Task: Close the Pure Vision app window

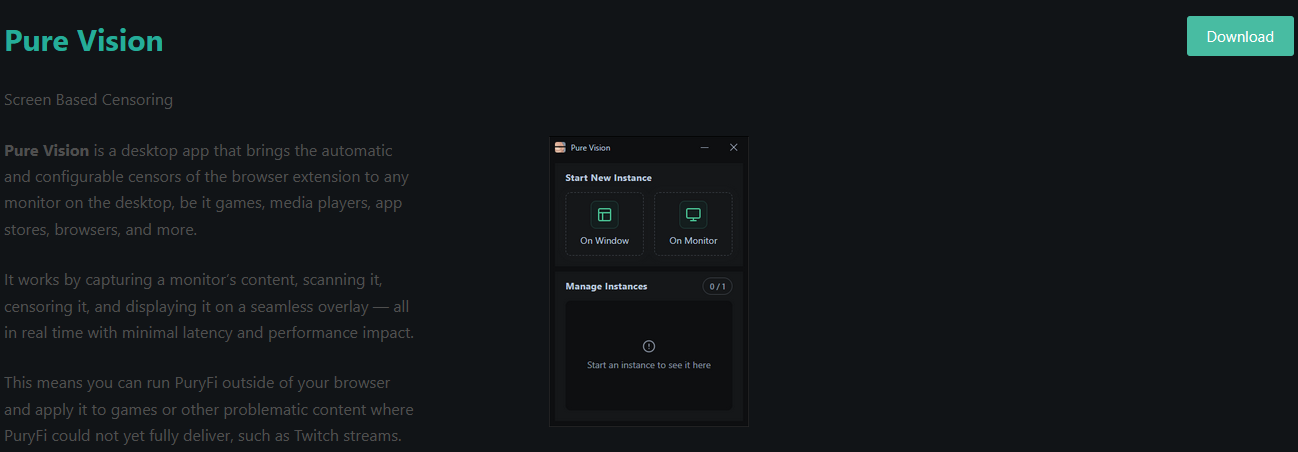Action: point(733,147)
